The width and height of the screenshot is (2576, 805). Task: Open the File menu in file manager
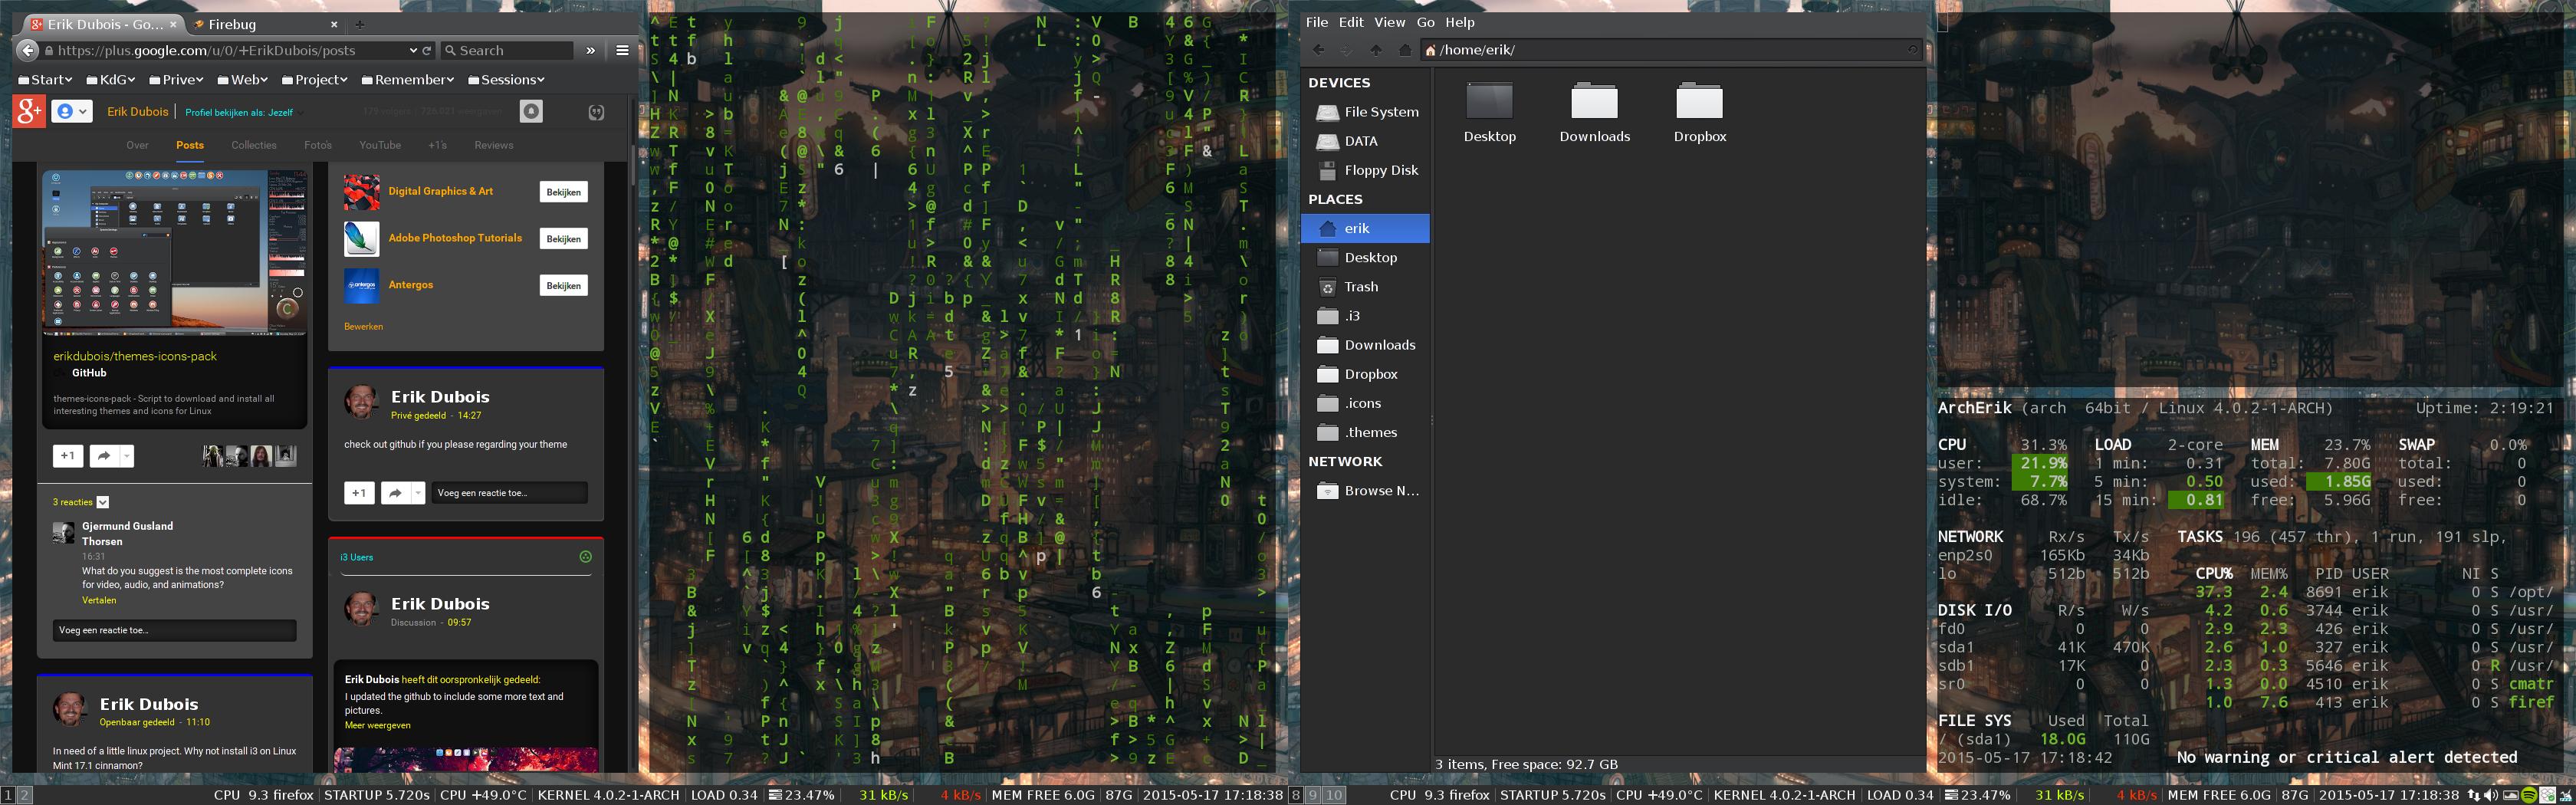1316,22
